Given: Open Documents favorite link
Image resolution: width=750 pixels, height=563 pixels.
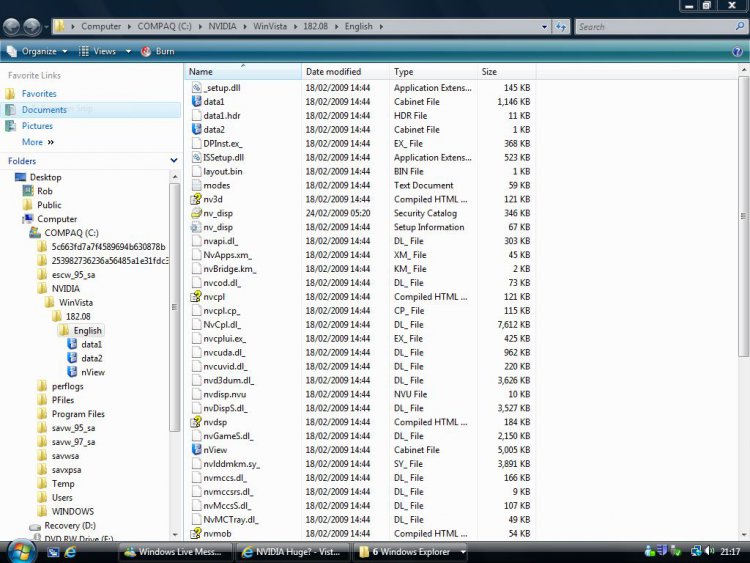Looking at the screenshot, I should click(x=44, y=110).
